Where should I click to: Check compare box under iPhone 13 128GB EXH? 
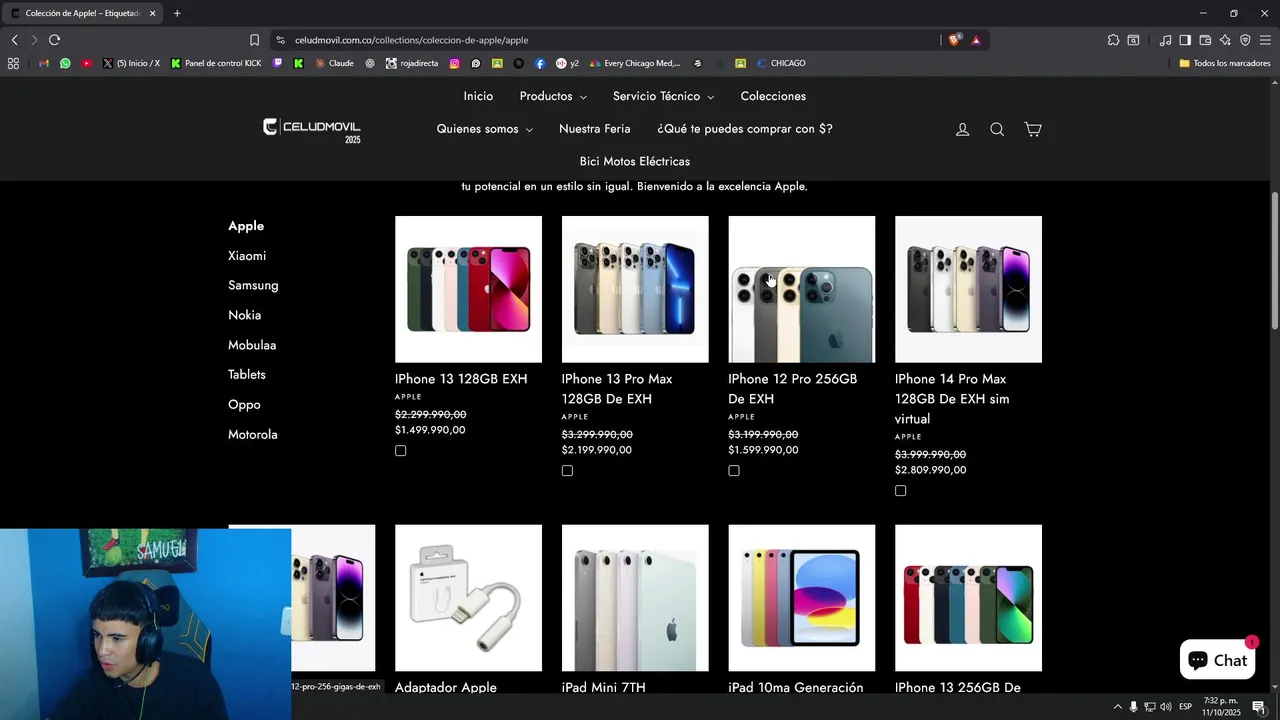tap(400, 451)
